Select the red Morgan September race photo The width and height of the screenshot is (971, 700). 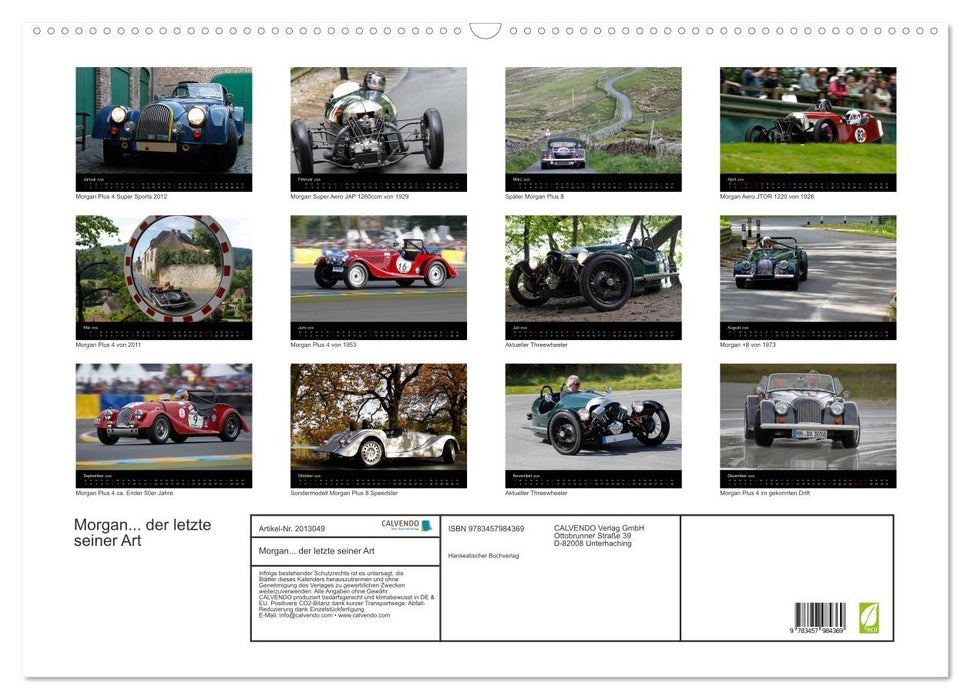coord(164,417)
